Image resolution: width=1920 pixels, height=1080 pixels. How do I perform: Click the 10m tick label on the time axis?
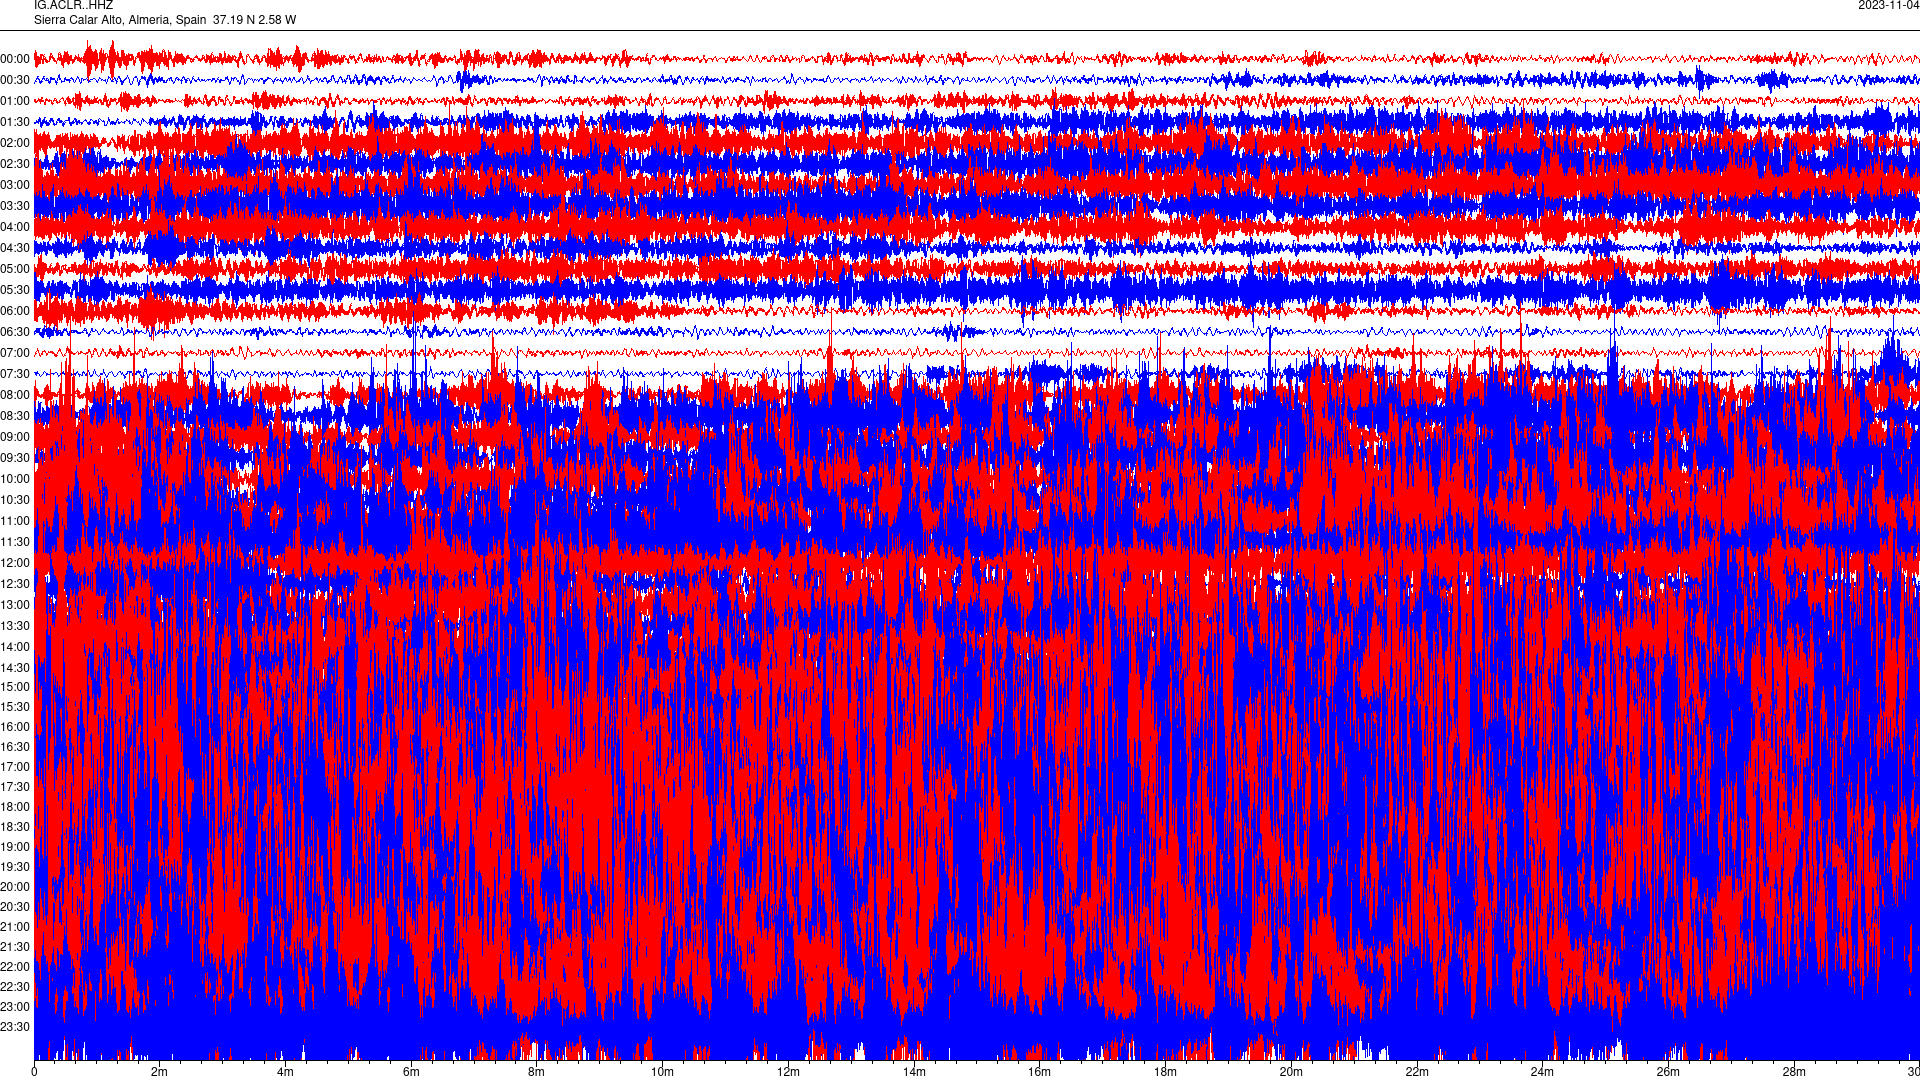tap(663, 1072)
